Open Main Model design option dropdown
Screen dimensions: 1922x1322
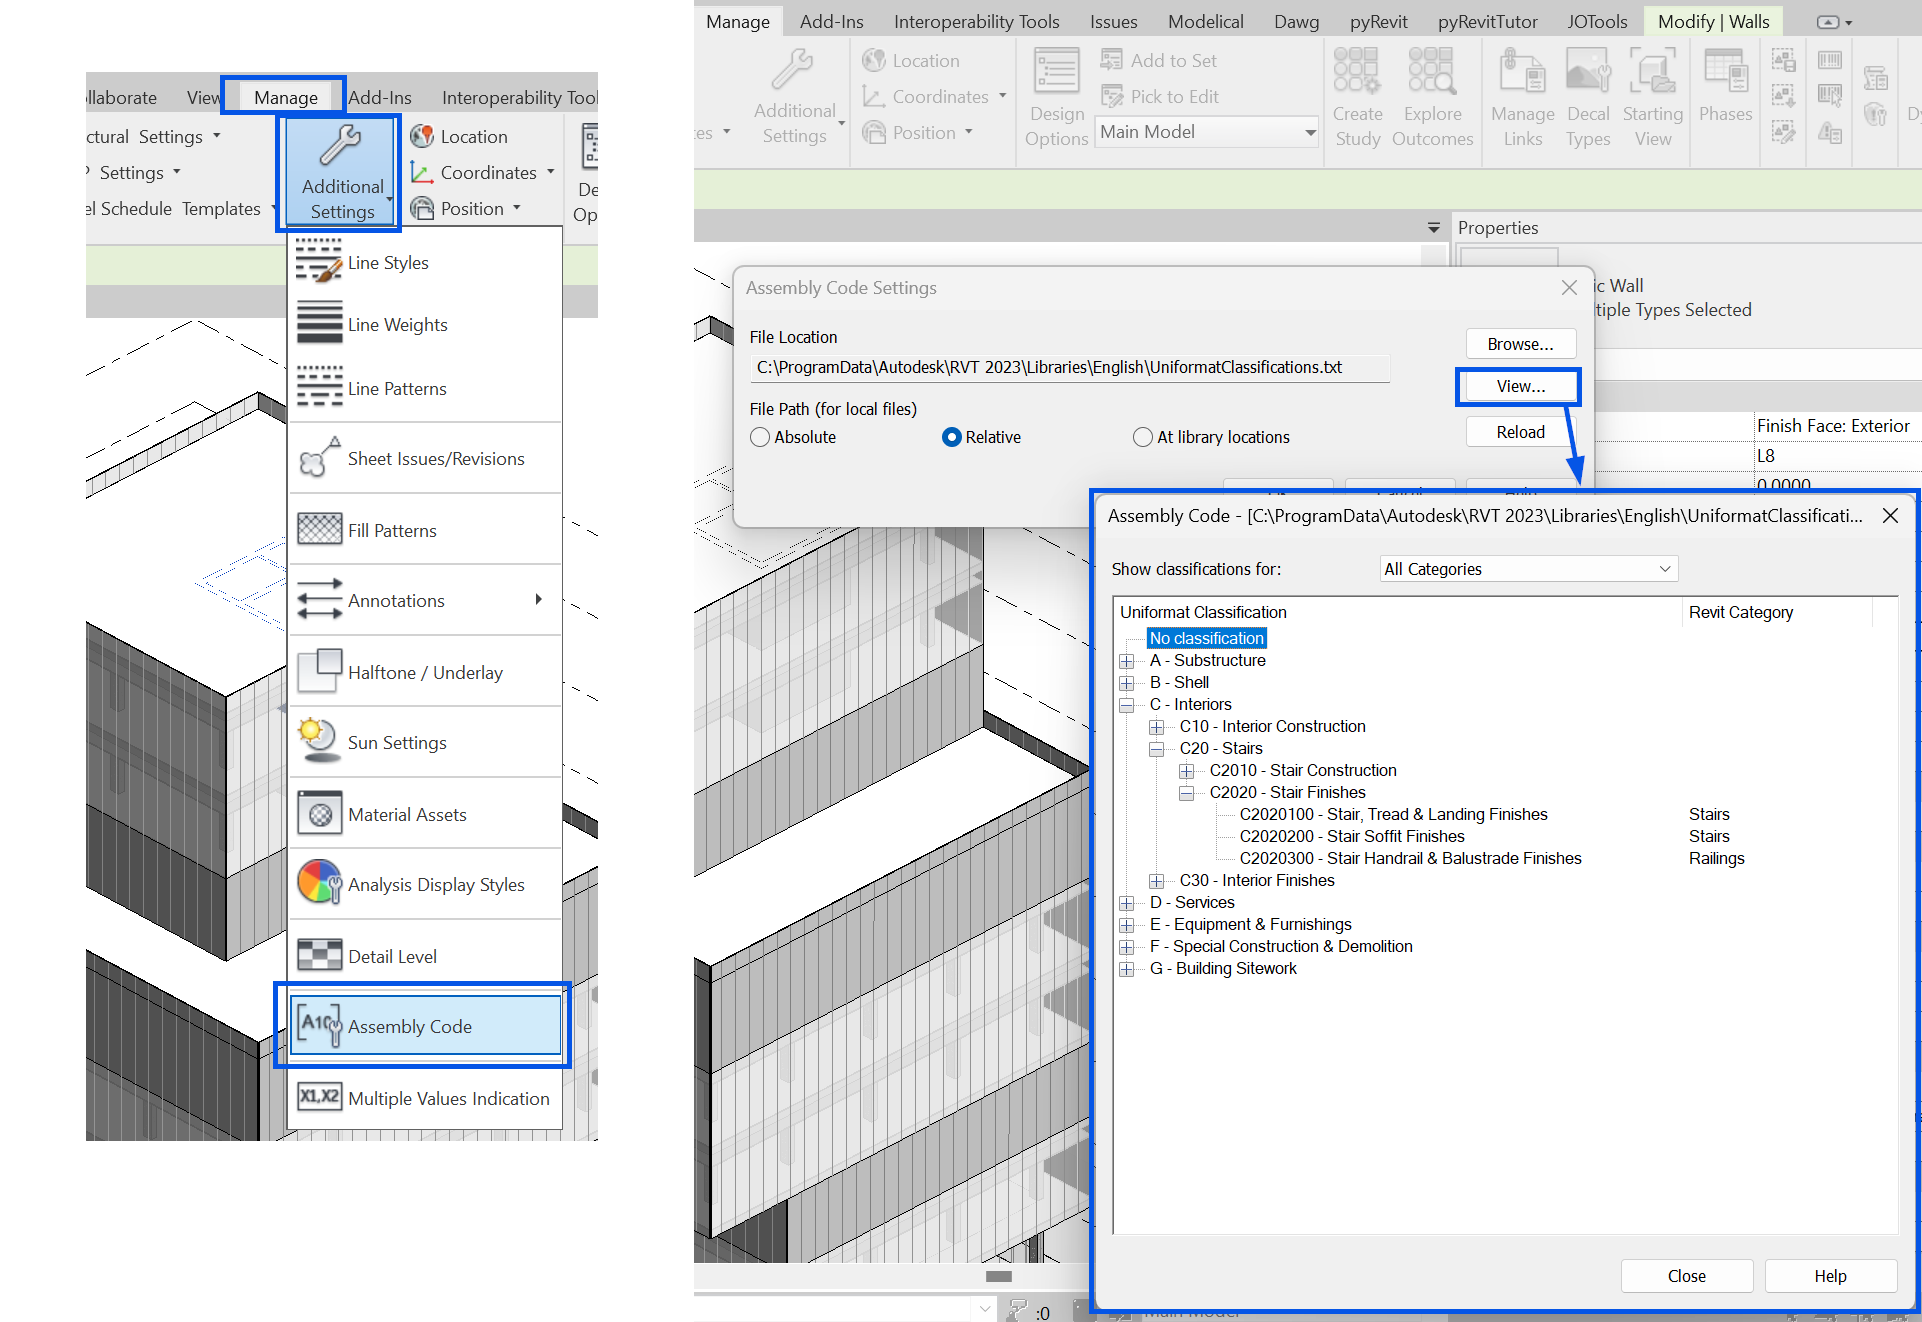coord(1207,132)
